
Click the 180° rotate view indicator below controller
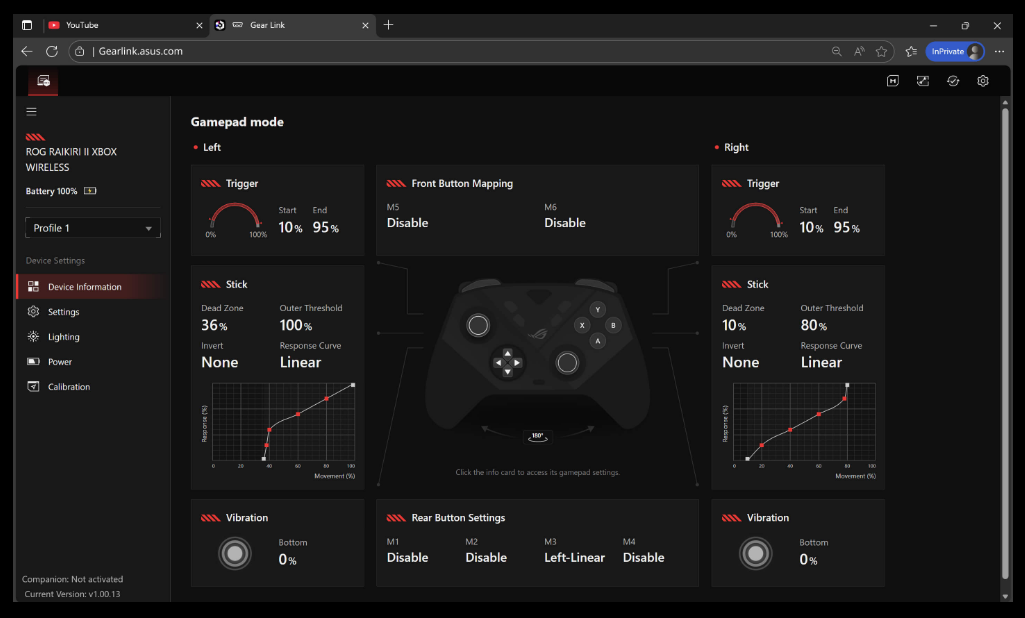[537, 436]
